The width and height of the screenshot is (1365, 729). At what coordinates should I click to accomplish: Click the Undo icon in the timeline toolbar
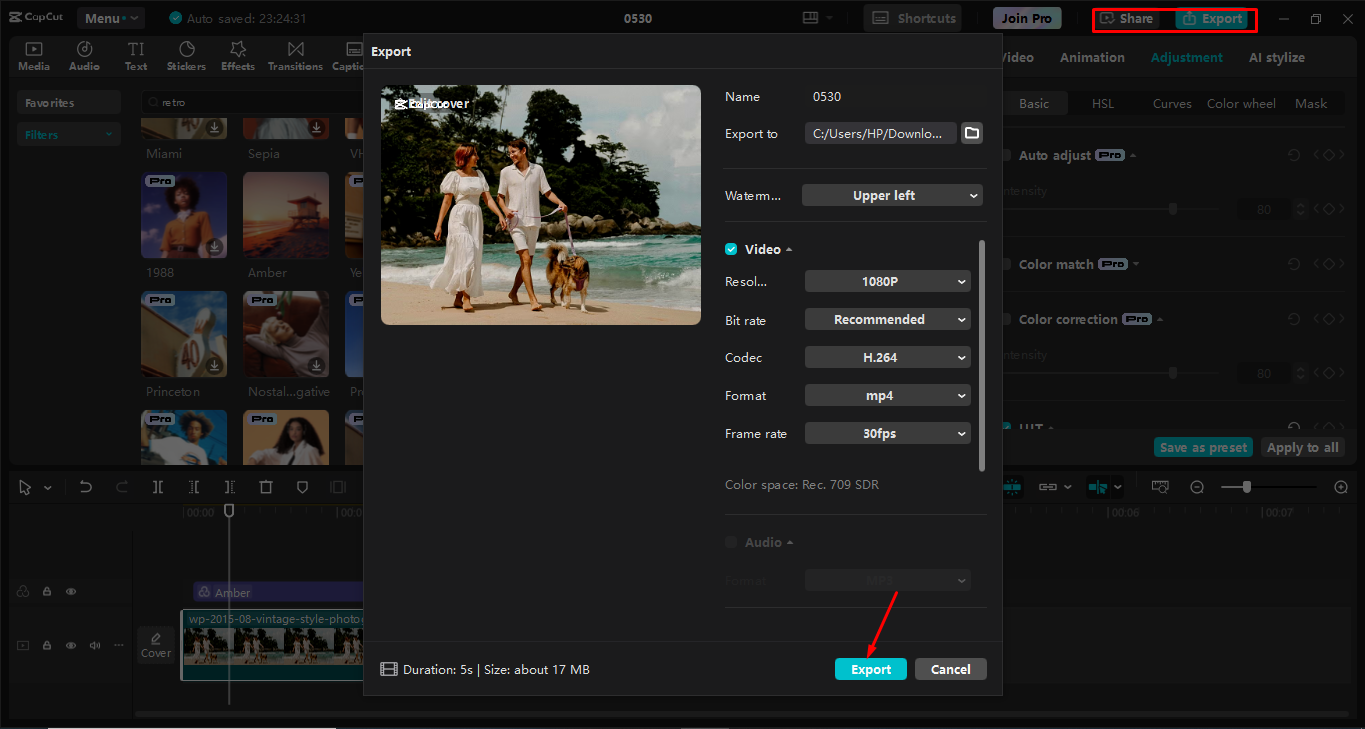click(x=85, y=487)
